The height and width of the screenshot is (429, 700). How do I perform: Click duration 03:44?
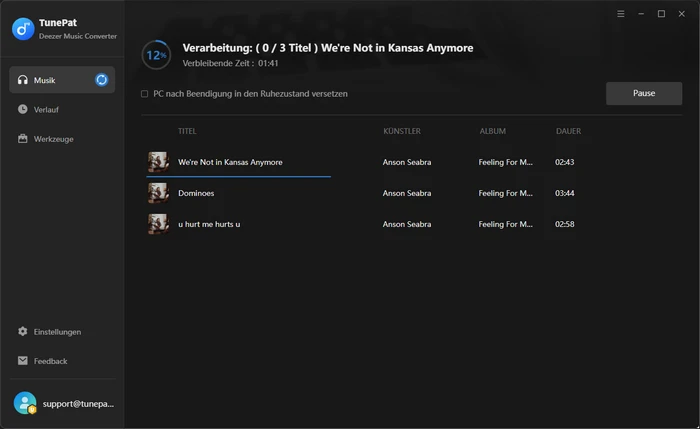(564, 193)
